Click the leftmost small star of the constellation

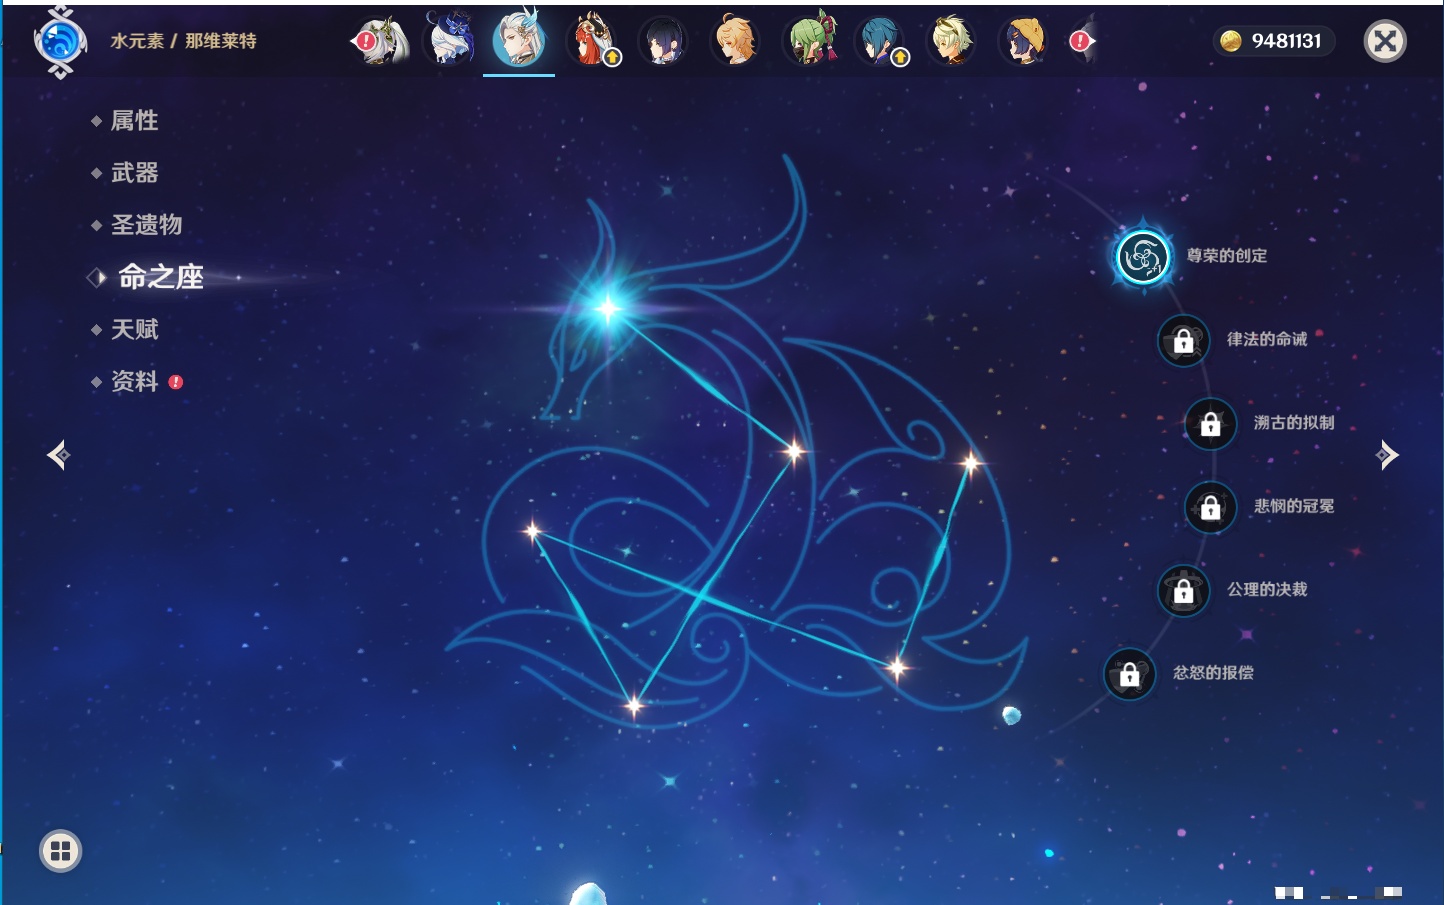[533, 531]
